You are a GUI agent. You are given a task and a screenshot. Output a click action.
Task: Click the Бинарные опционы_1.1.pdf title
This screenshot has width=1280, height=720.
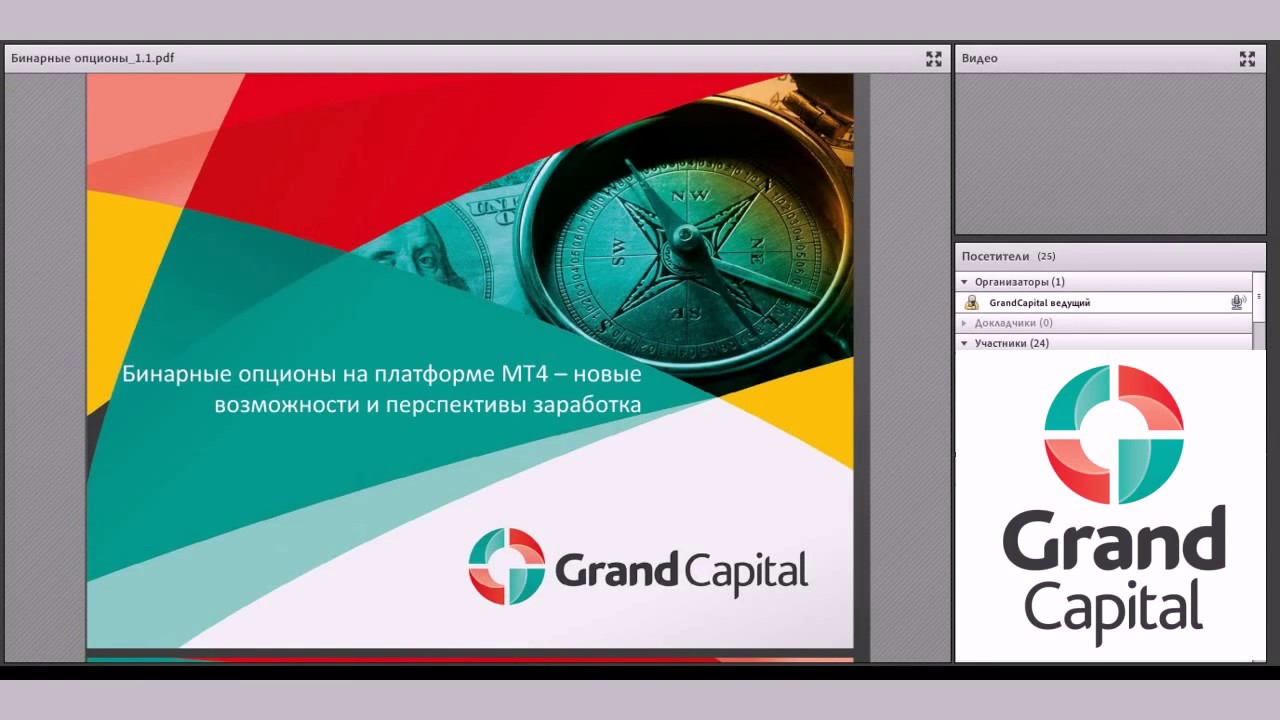point(92,58)
